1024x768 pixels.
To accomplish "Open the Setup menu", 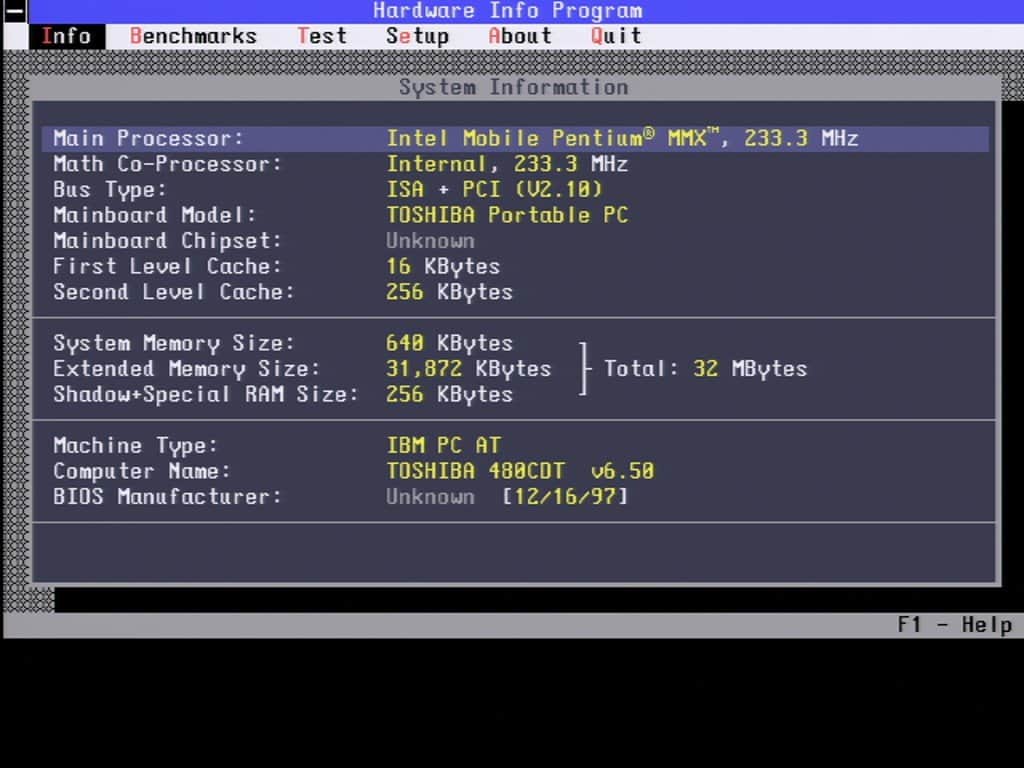I will point(417,37).
